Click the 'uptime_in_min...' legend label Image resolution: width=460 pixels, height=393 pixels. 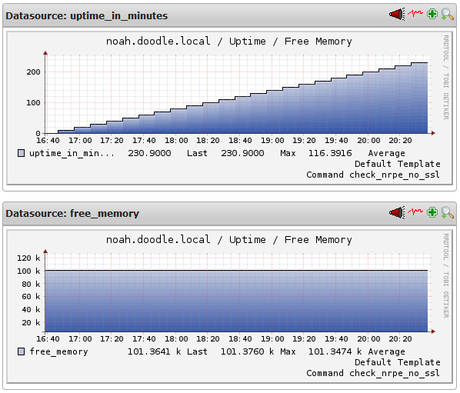point(72,153)
